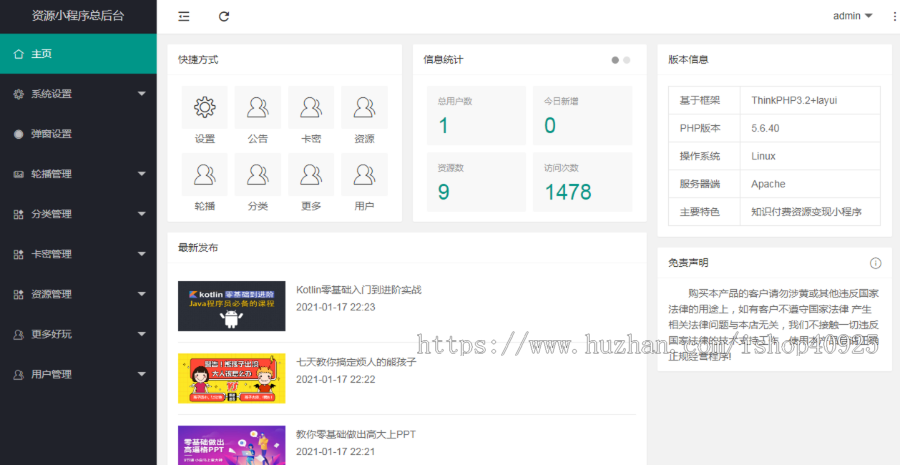Expand the 资源管理 menu arrow
The height and width of the screenshot is (465, 900).
pyautogui.click(x=142, y=294)
